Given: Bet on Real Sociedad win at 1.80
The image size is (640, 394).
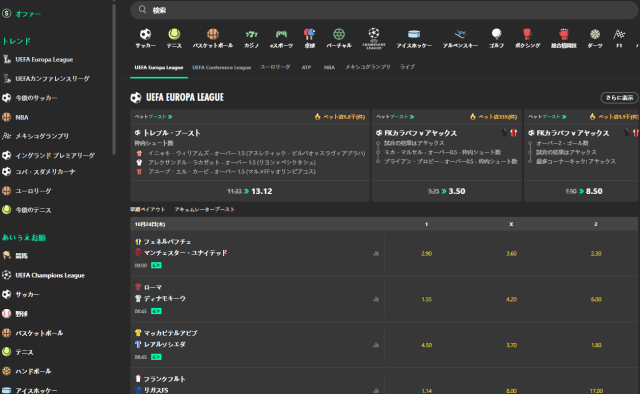Looking at the screenshot, I should coord(596,345).
